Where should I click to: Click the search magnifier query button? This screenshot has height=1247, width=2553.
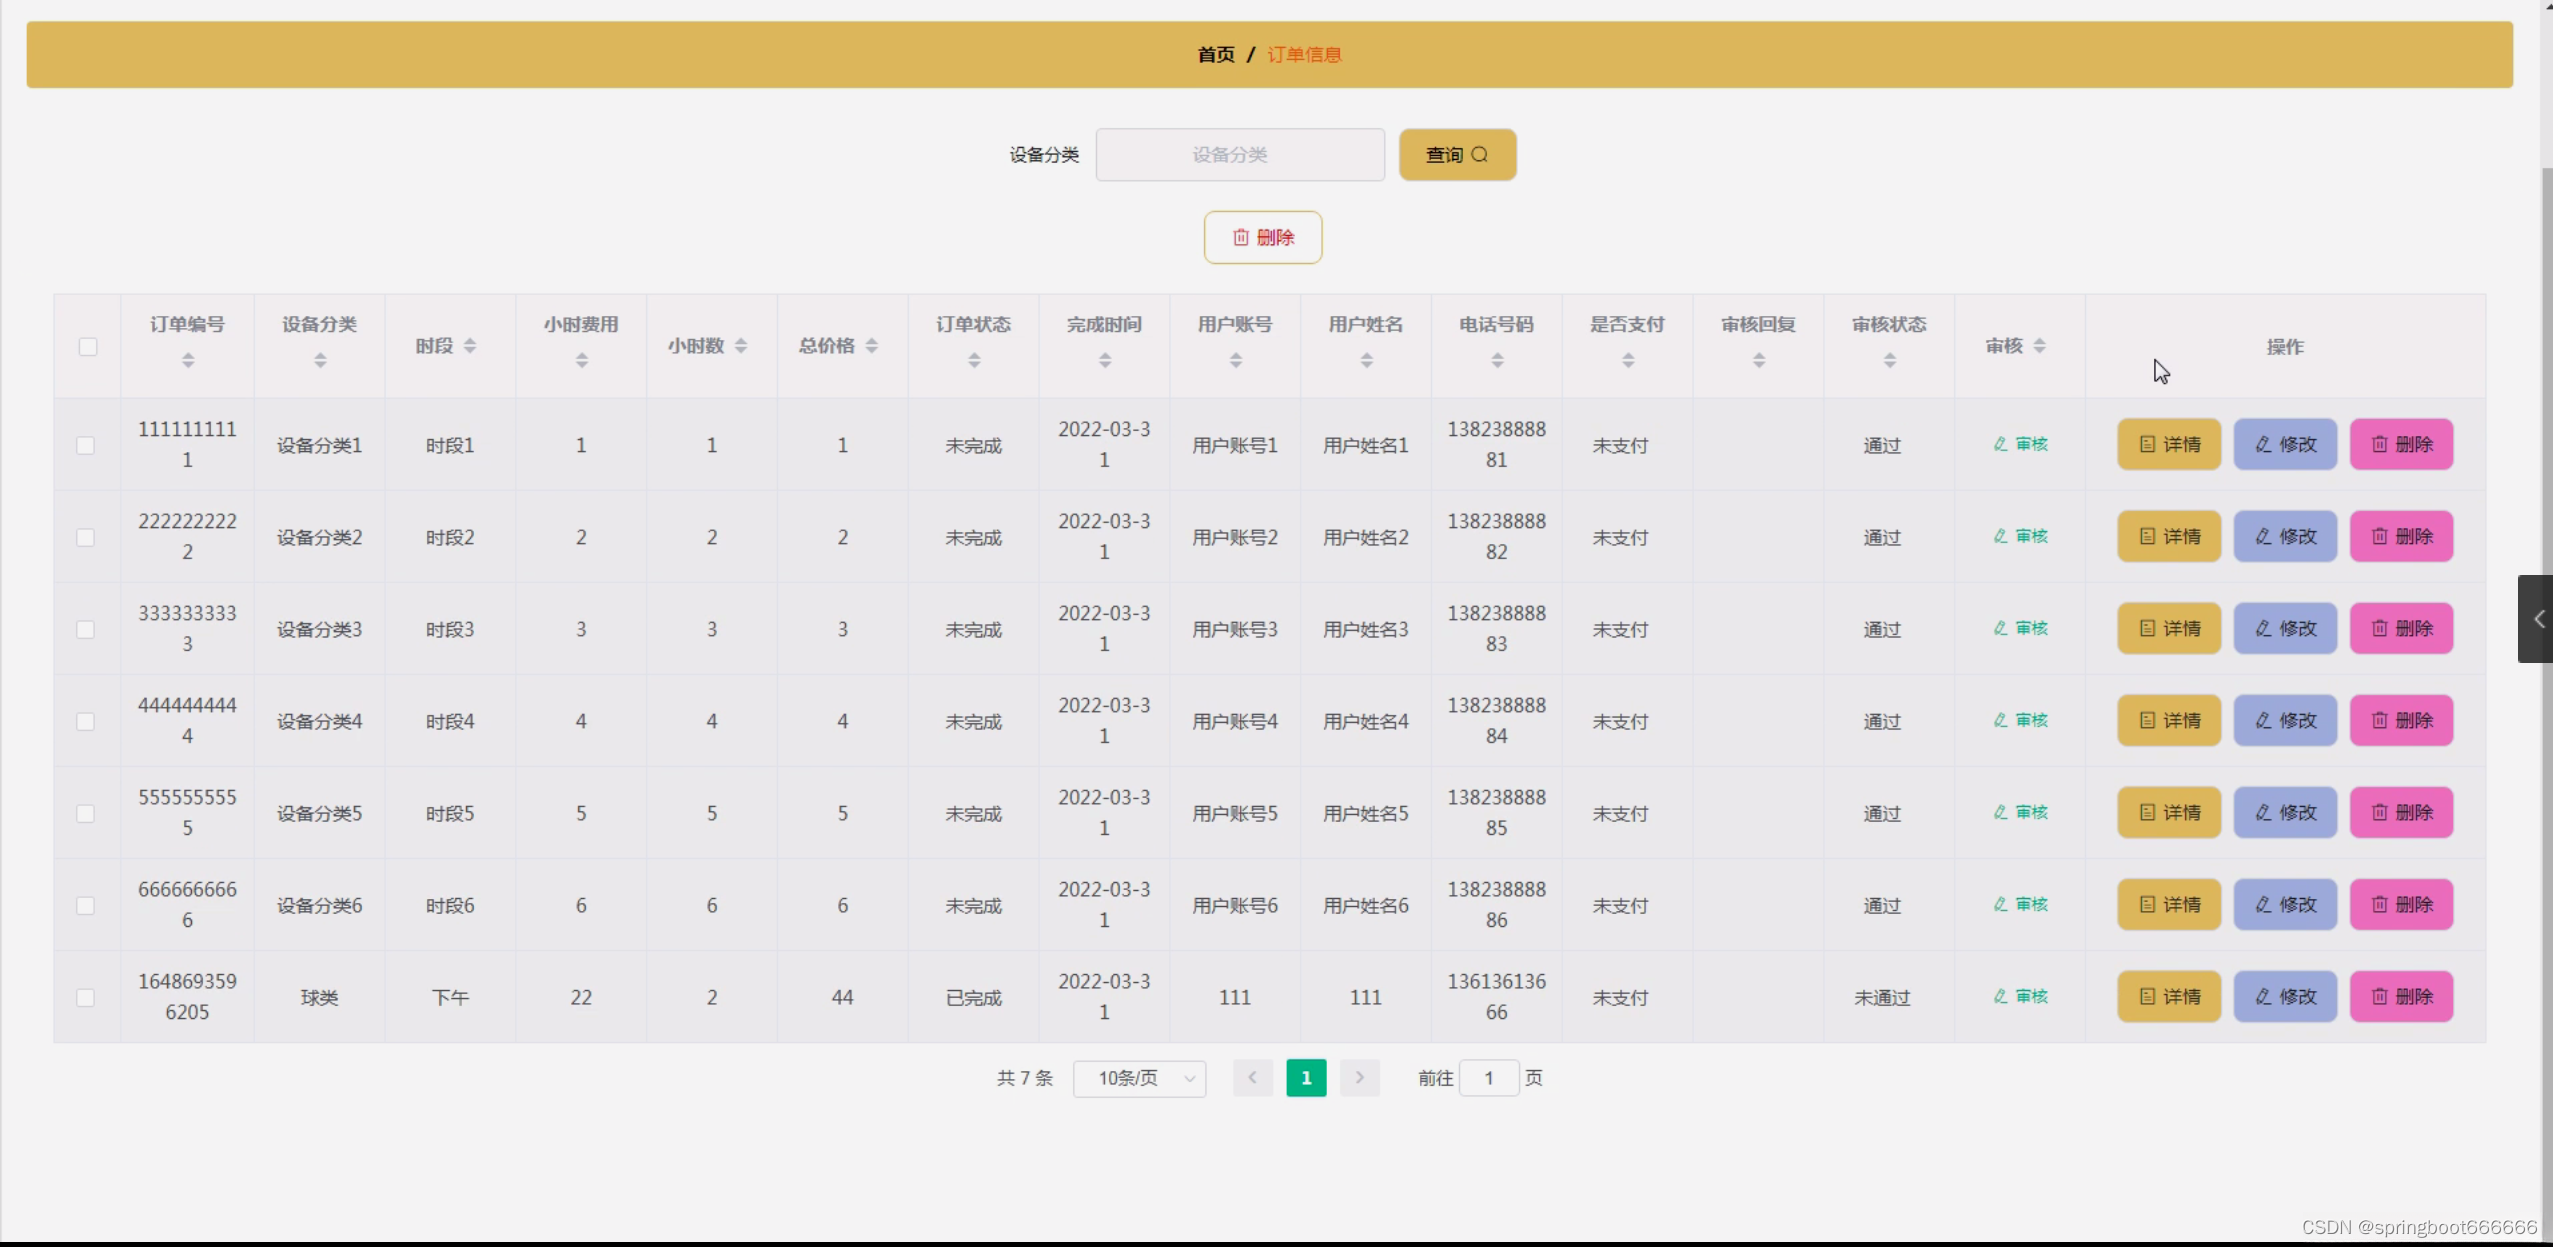1457,155
